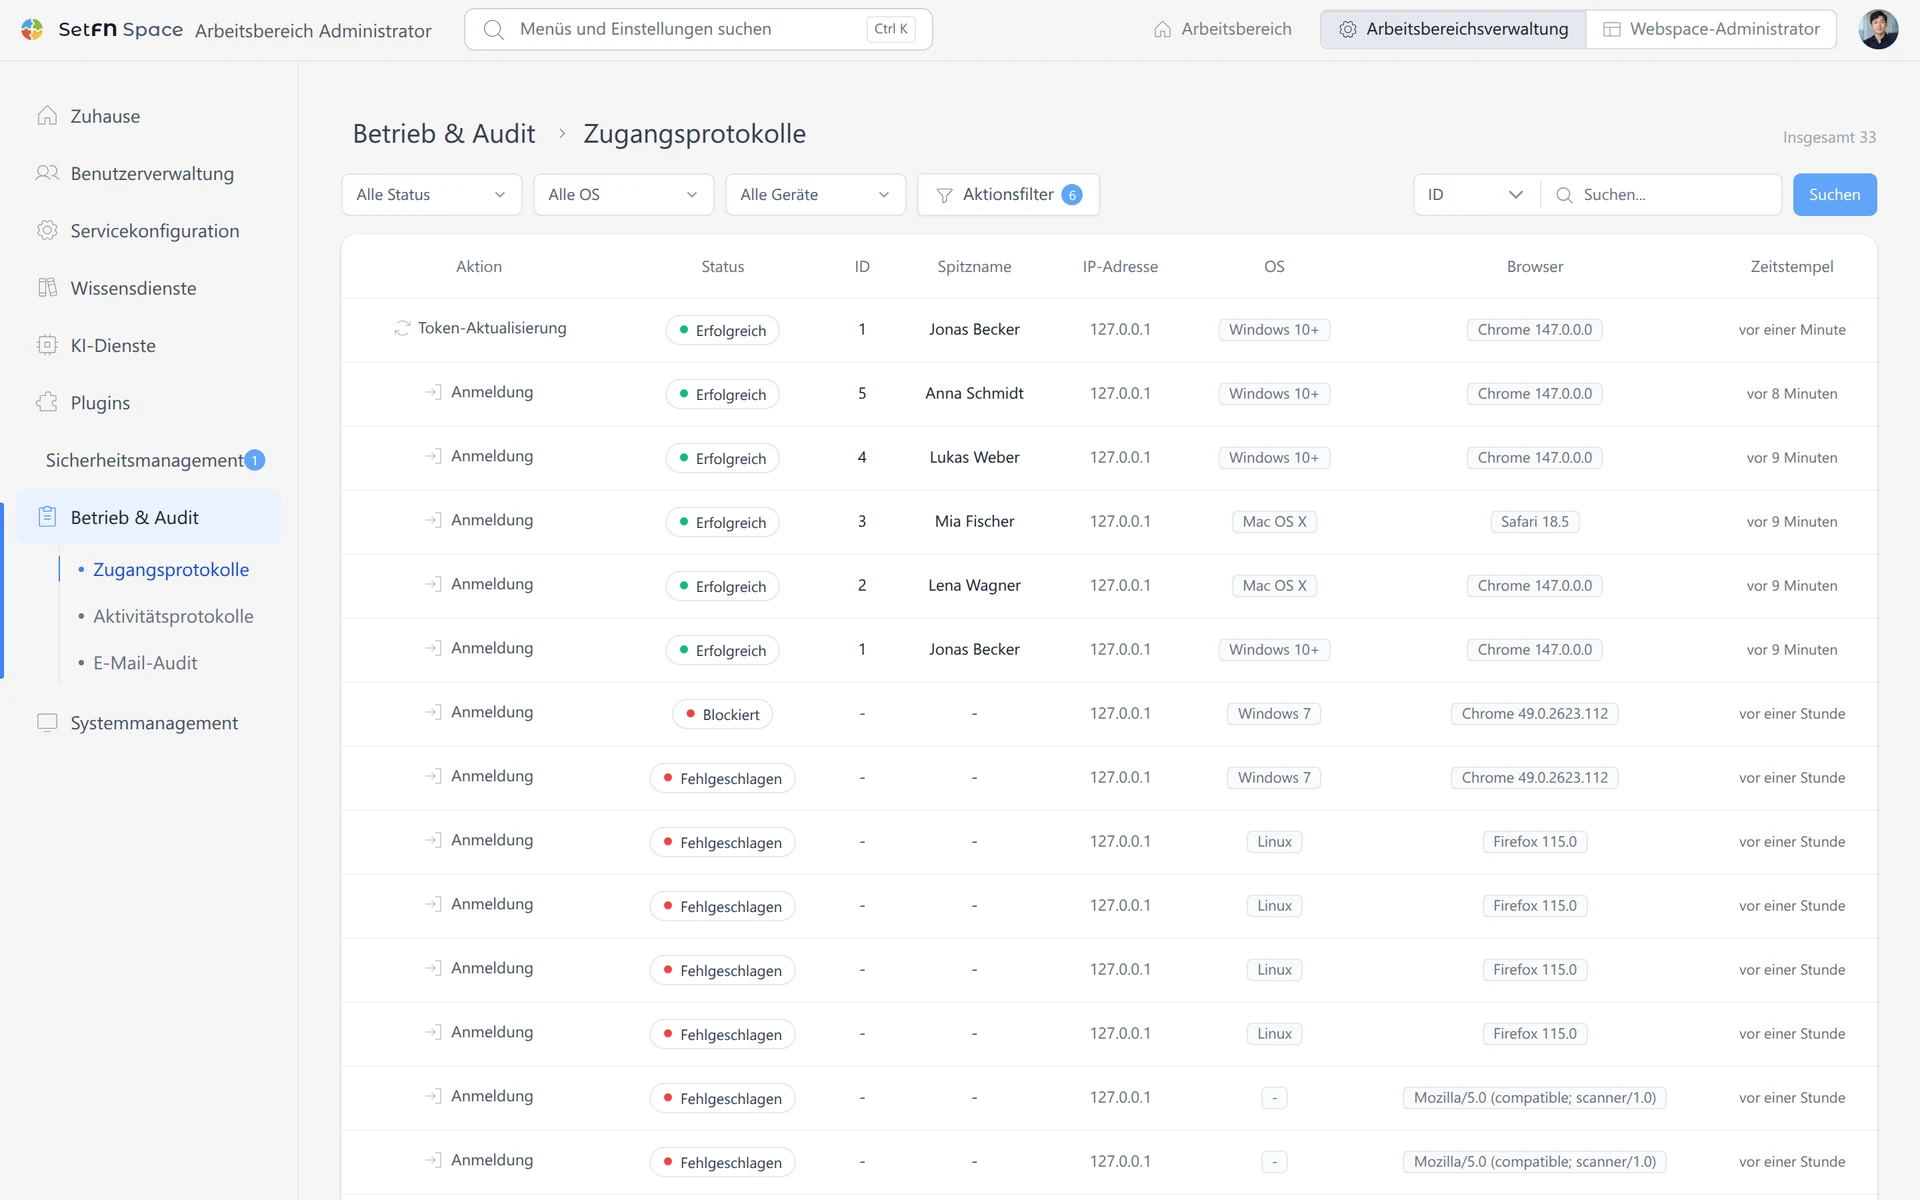Open the Alle OS dropdown
Screen dimensions: 1920x1200
[623, 195]
